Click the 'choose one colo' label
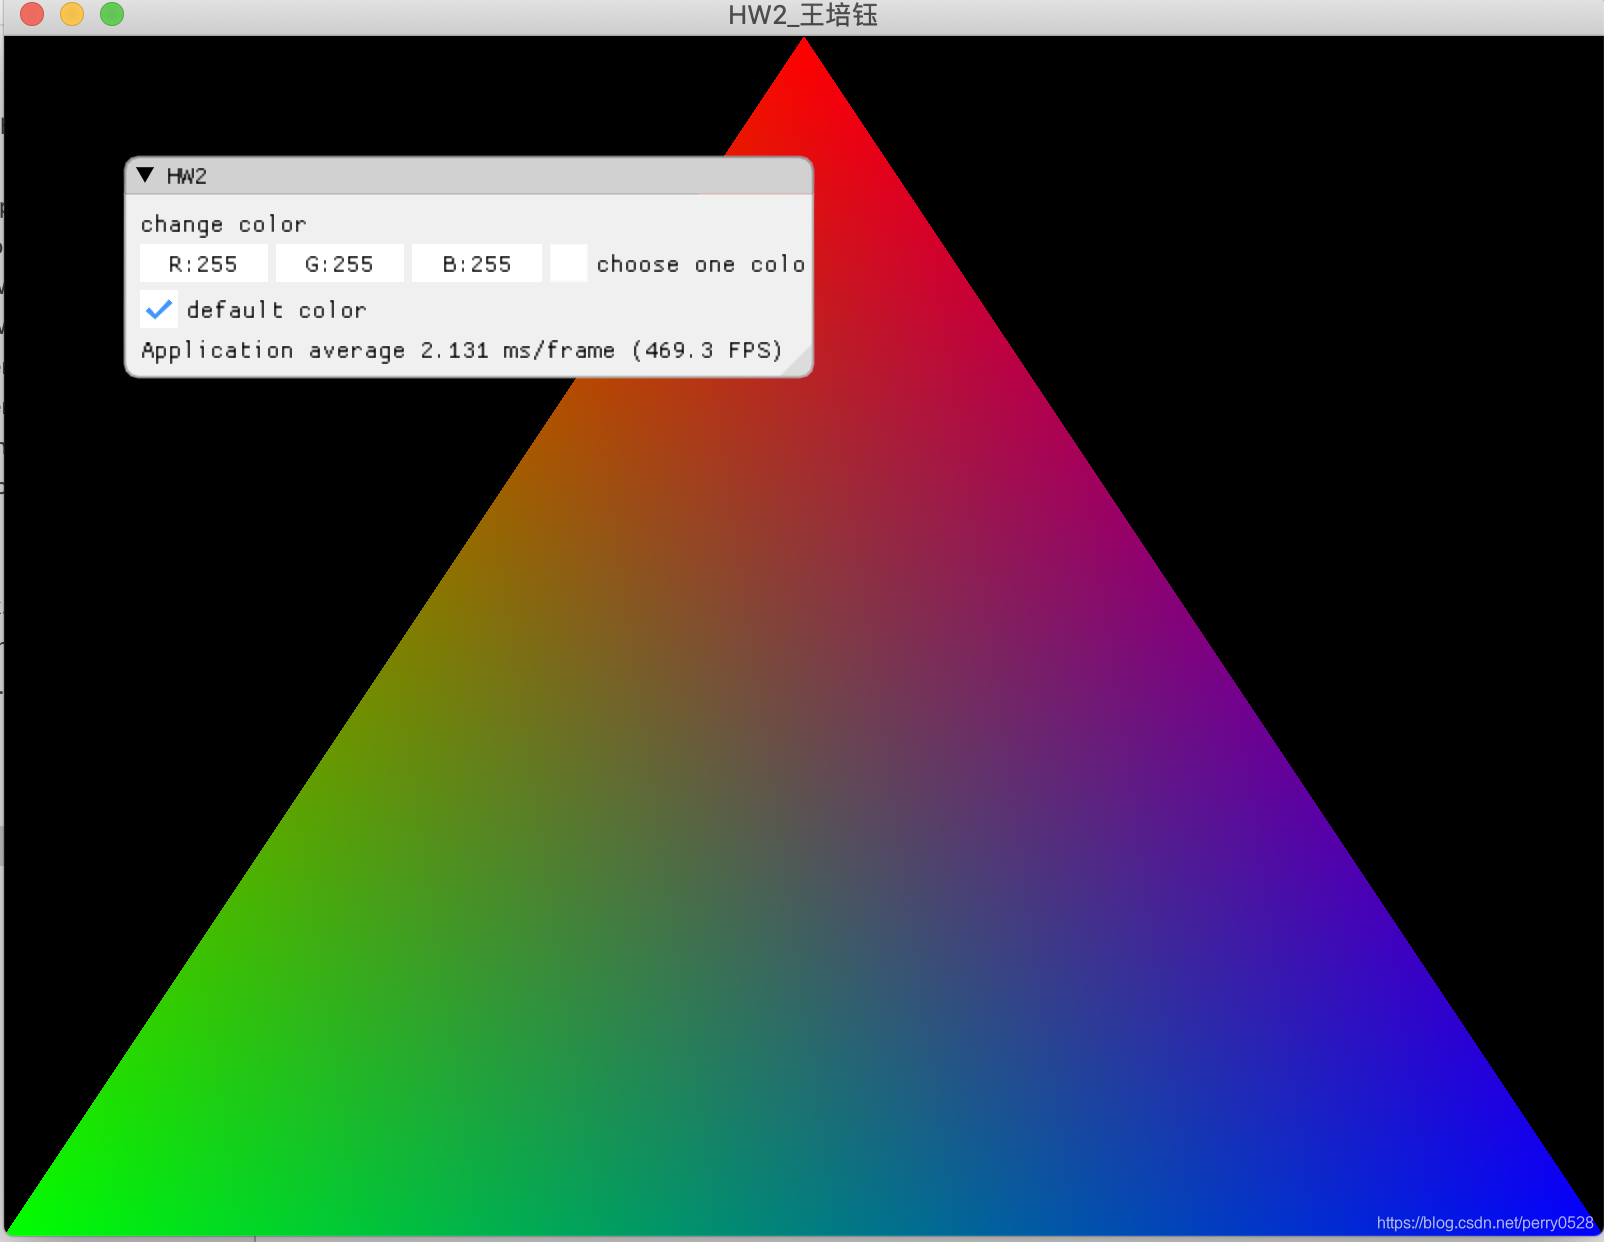This screenshot has width=1604, height=1242. click(x=701, y=264)
